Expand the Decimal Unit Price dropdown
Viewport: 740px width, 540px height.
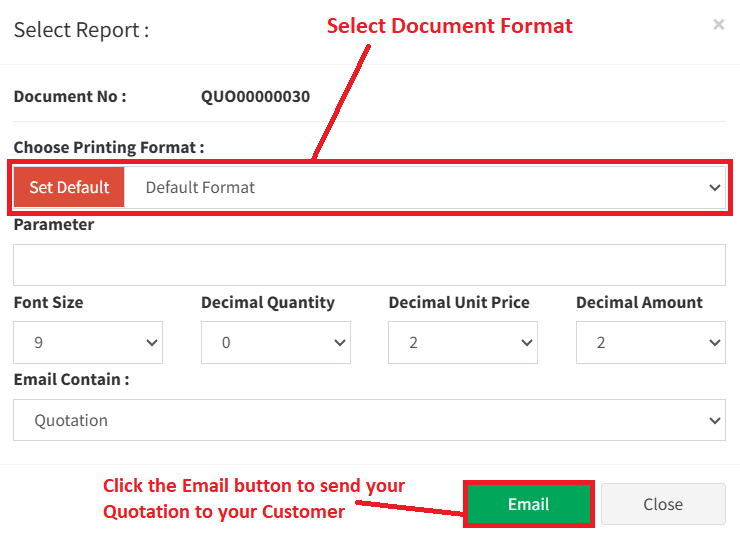pyautogui.click(x=463, y=342)
